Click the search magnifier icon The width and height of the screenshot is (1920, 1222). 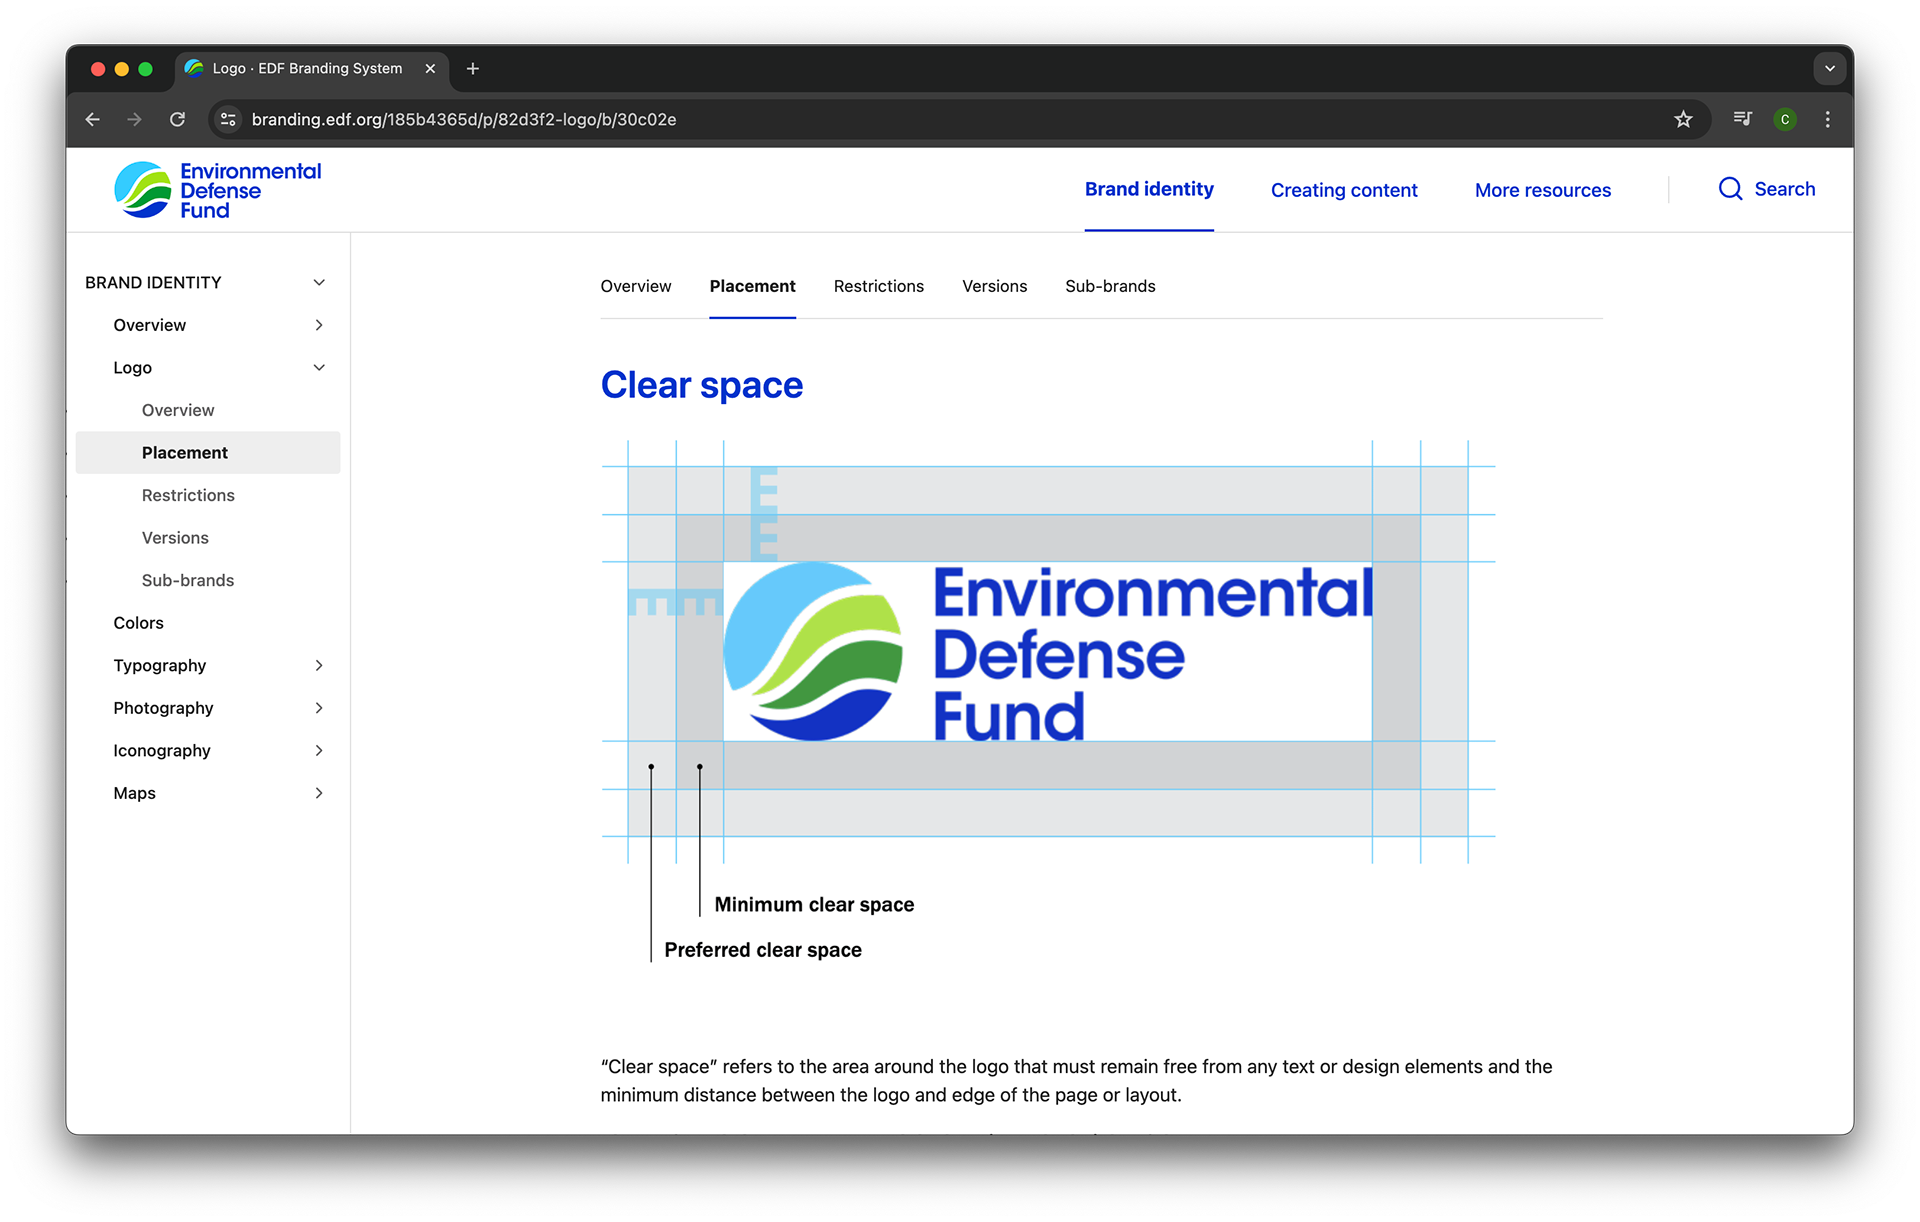(1730, 189)
